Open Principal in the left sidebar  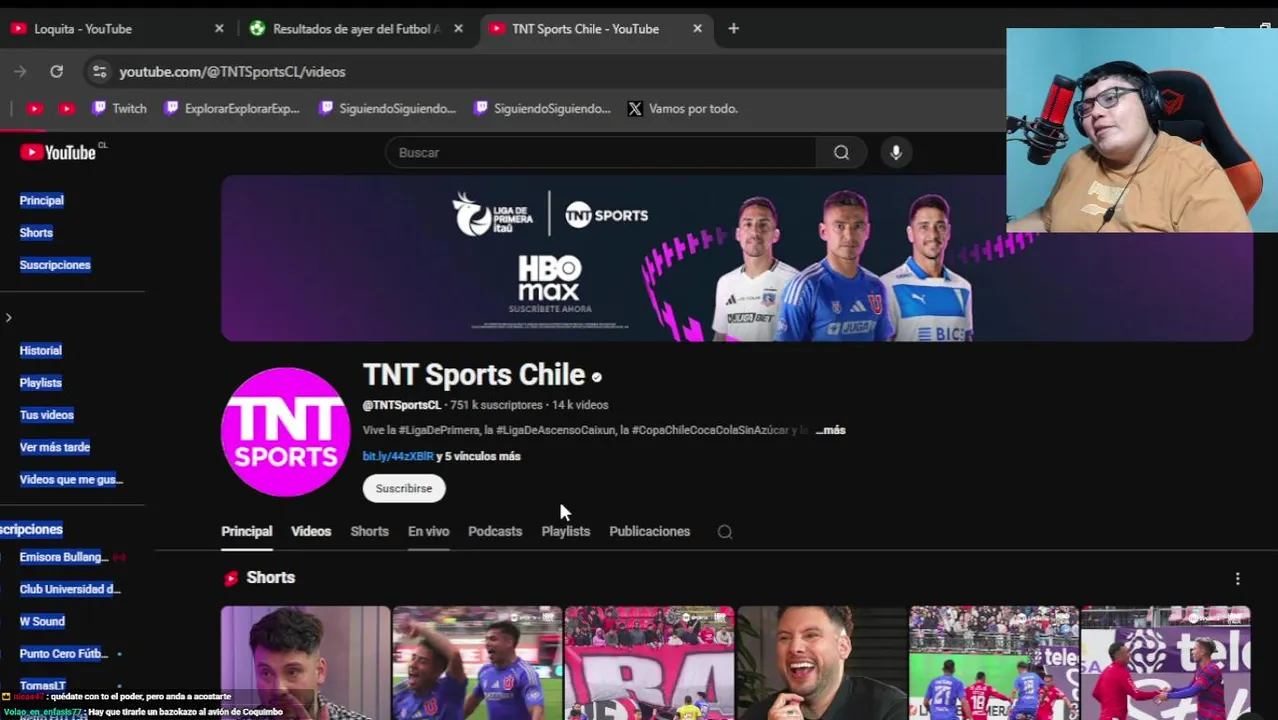[x=42, y=200]
